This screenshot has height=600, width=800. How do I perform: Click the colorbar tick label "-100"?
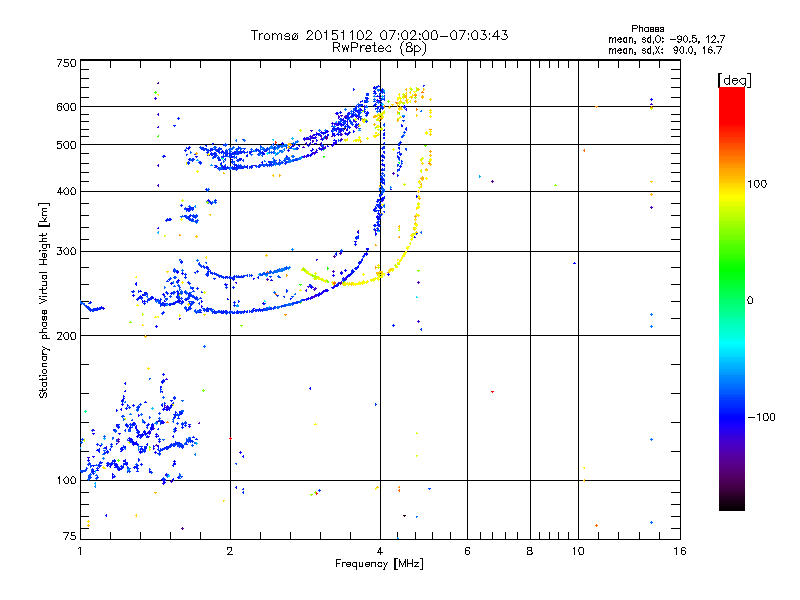click(x=761, y=417)
